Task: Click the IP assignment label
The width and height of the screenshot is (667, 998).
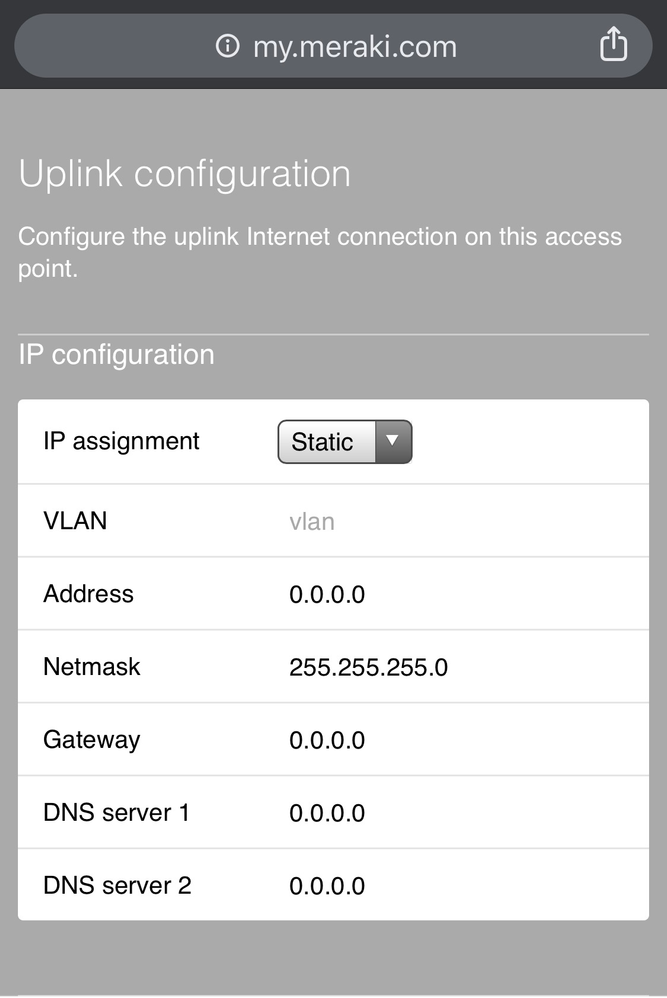Action: pyautogui.click(x=121, y=441)
